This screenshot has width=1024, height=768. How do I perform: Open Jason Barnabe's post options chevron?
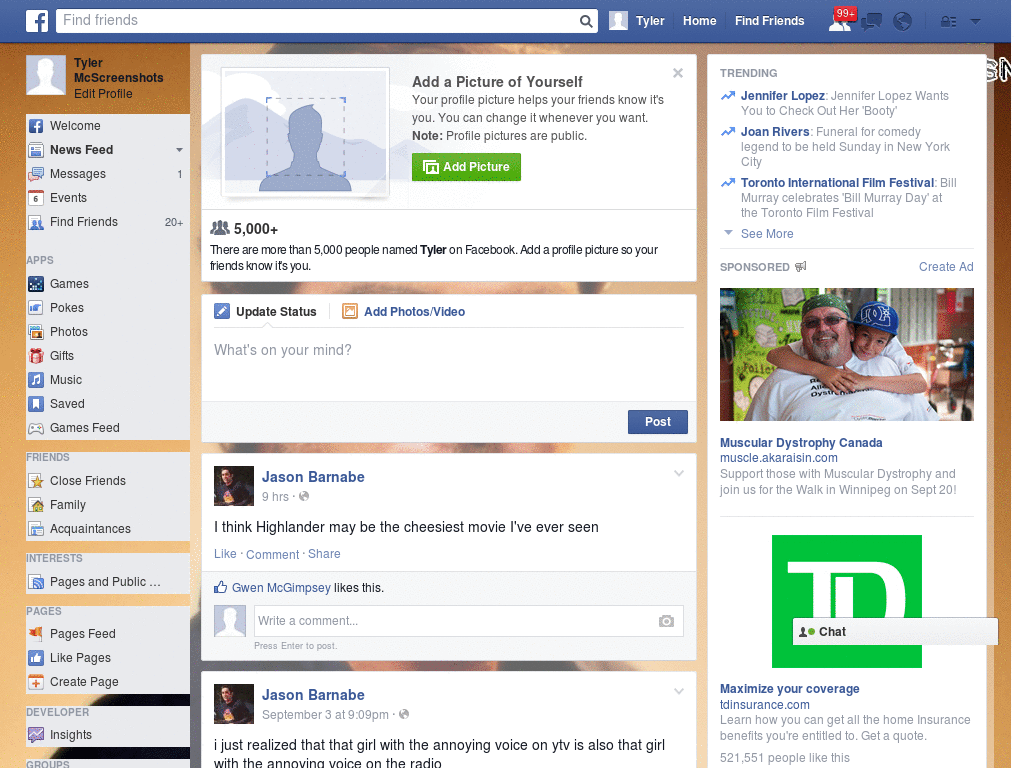[x=678, y=473]
